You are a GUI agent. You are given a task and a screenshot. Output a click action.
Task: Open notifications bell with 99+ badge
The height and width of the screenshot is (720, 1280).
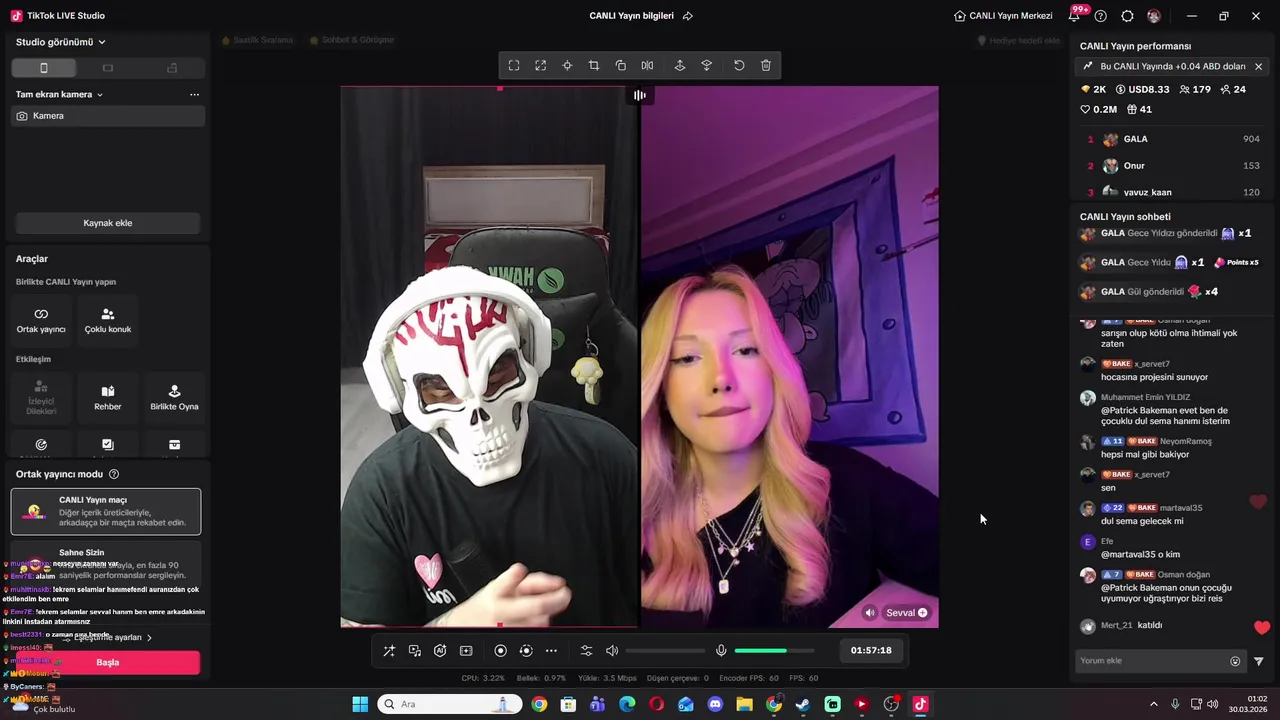pyautogui.click(x=1075, y=16)
